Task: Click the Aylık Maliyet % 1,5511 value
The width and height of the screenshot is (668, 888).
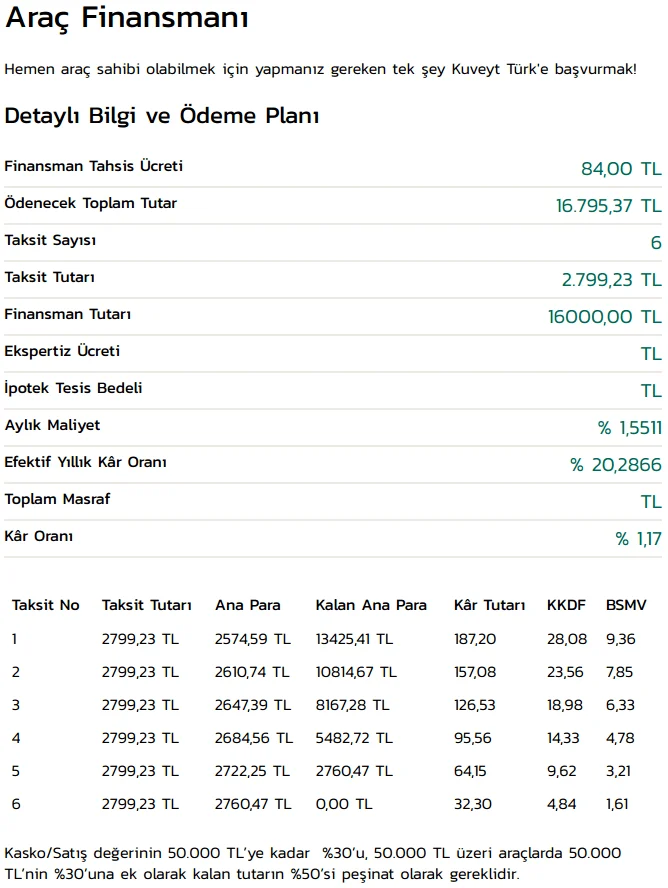Action: (x=630, y=428)
